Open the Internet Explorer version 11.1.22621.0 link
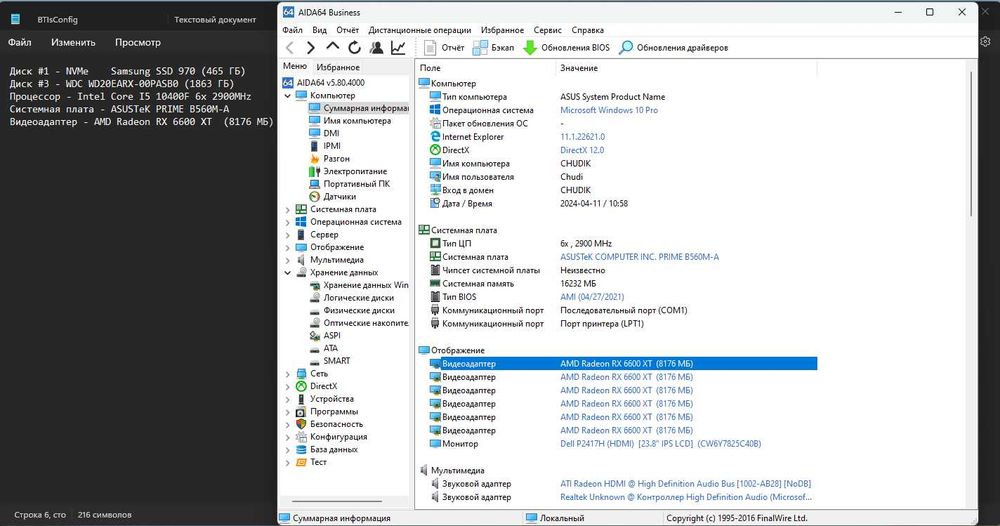Screen dimensions: 1000x526 [583, 137]
